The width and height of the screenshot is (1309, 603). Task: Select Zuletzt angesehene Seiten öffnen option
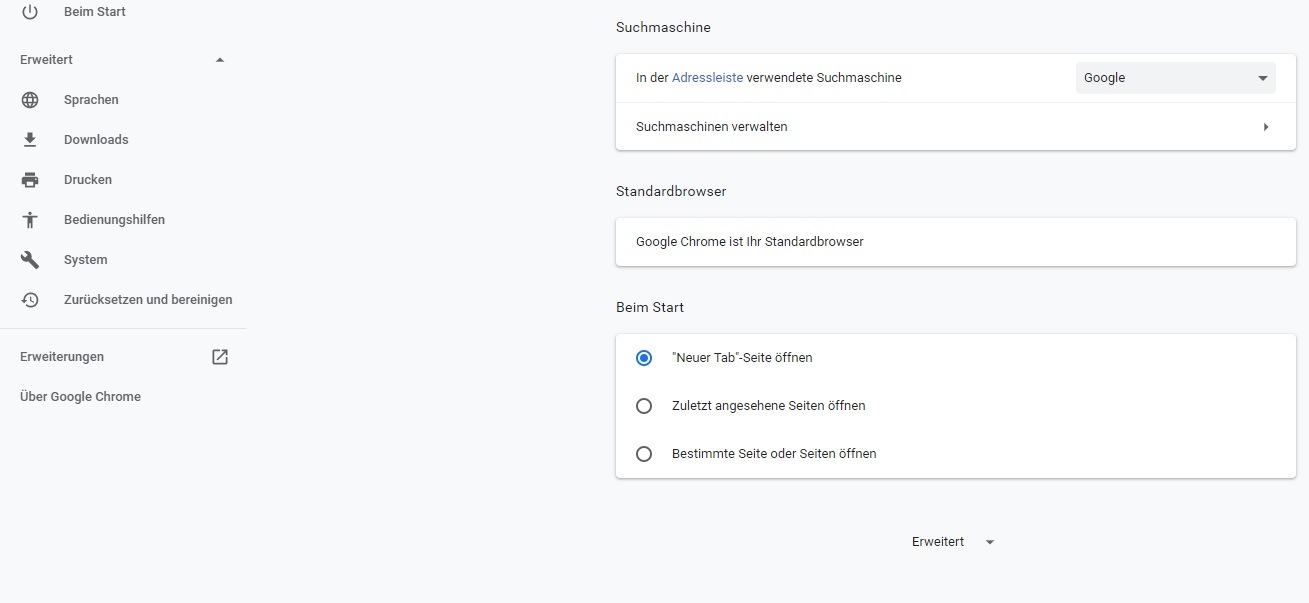tap(644, 406)
